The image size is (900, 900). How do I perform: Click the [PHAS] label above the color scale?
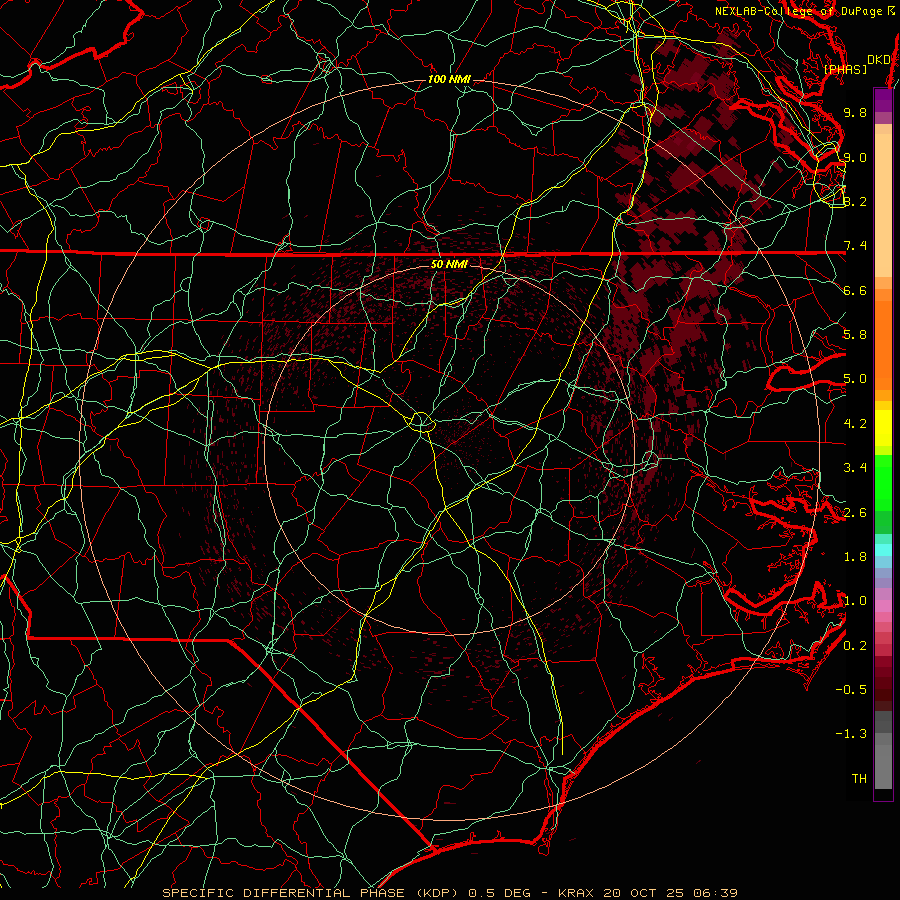845,70
